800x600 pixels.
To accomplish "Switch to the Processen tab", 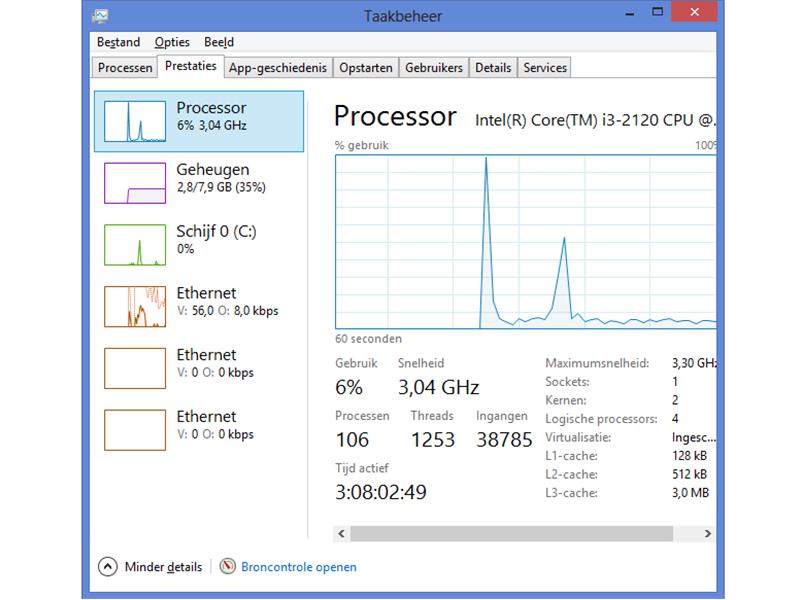I will [x=124, y=67].
